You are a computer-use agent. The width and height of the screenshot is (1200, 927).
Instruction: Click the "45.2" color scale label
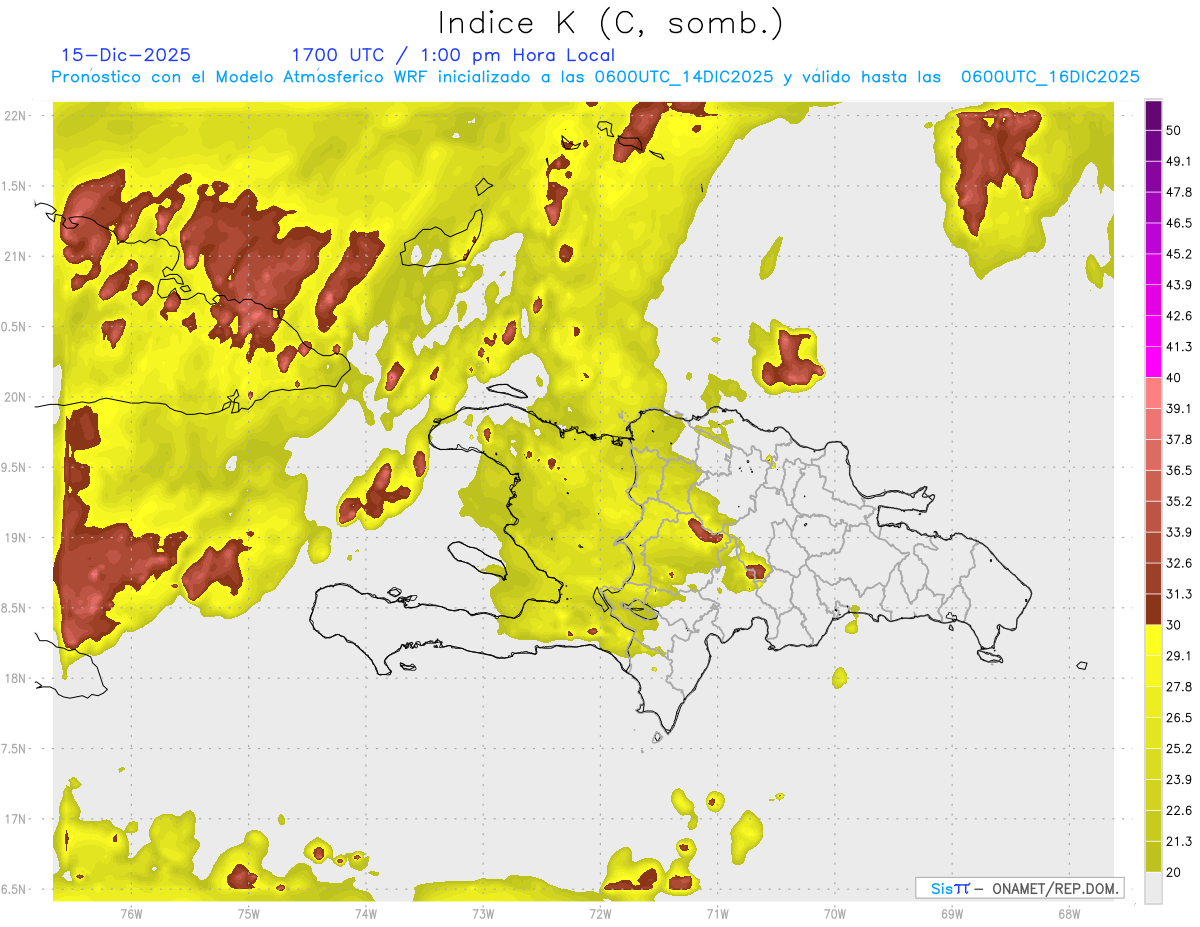click(1179, 254)
